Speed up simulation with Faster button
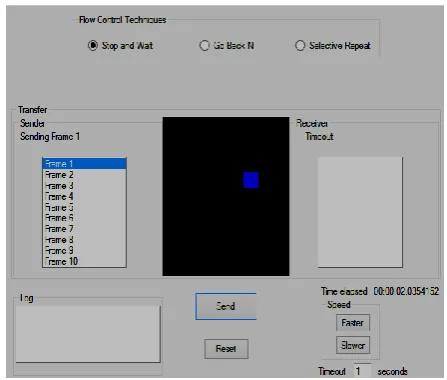Image resolution: width=447 pixels, height=380 pixels. point(353,323)
